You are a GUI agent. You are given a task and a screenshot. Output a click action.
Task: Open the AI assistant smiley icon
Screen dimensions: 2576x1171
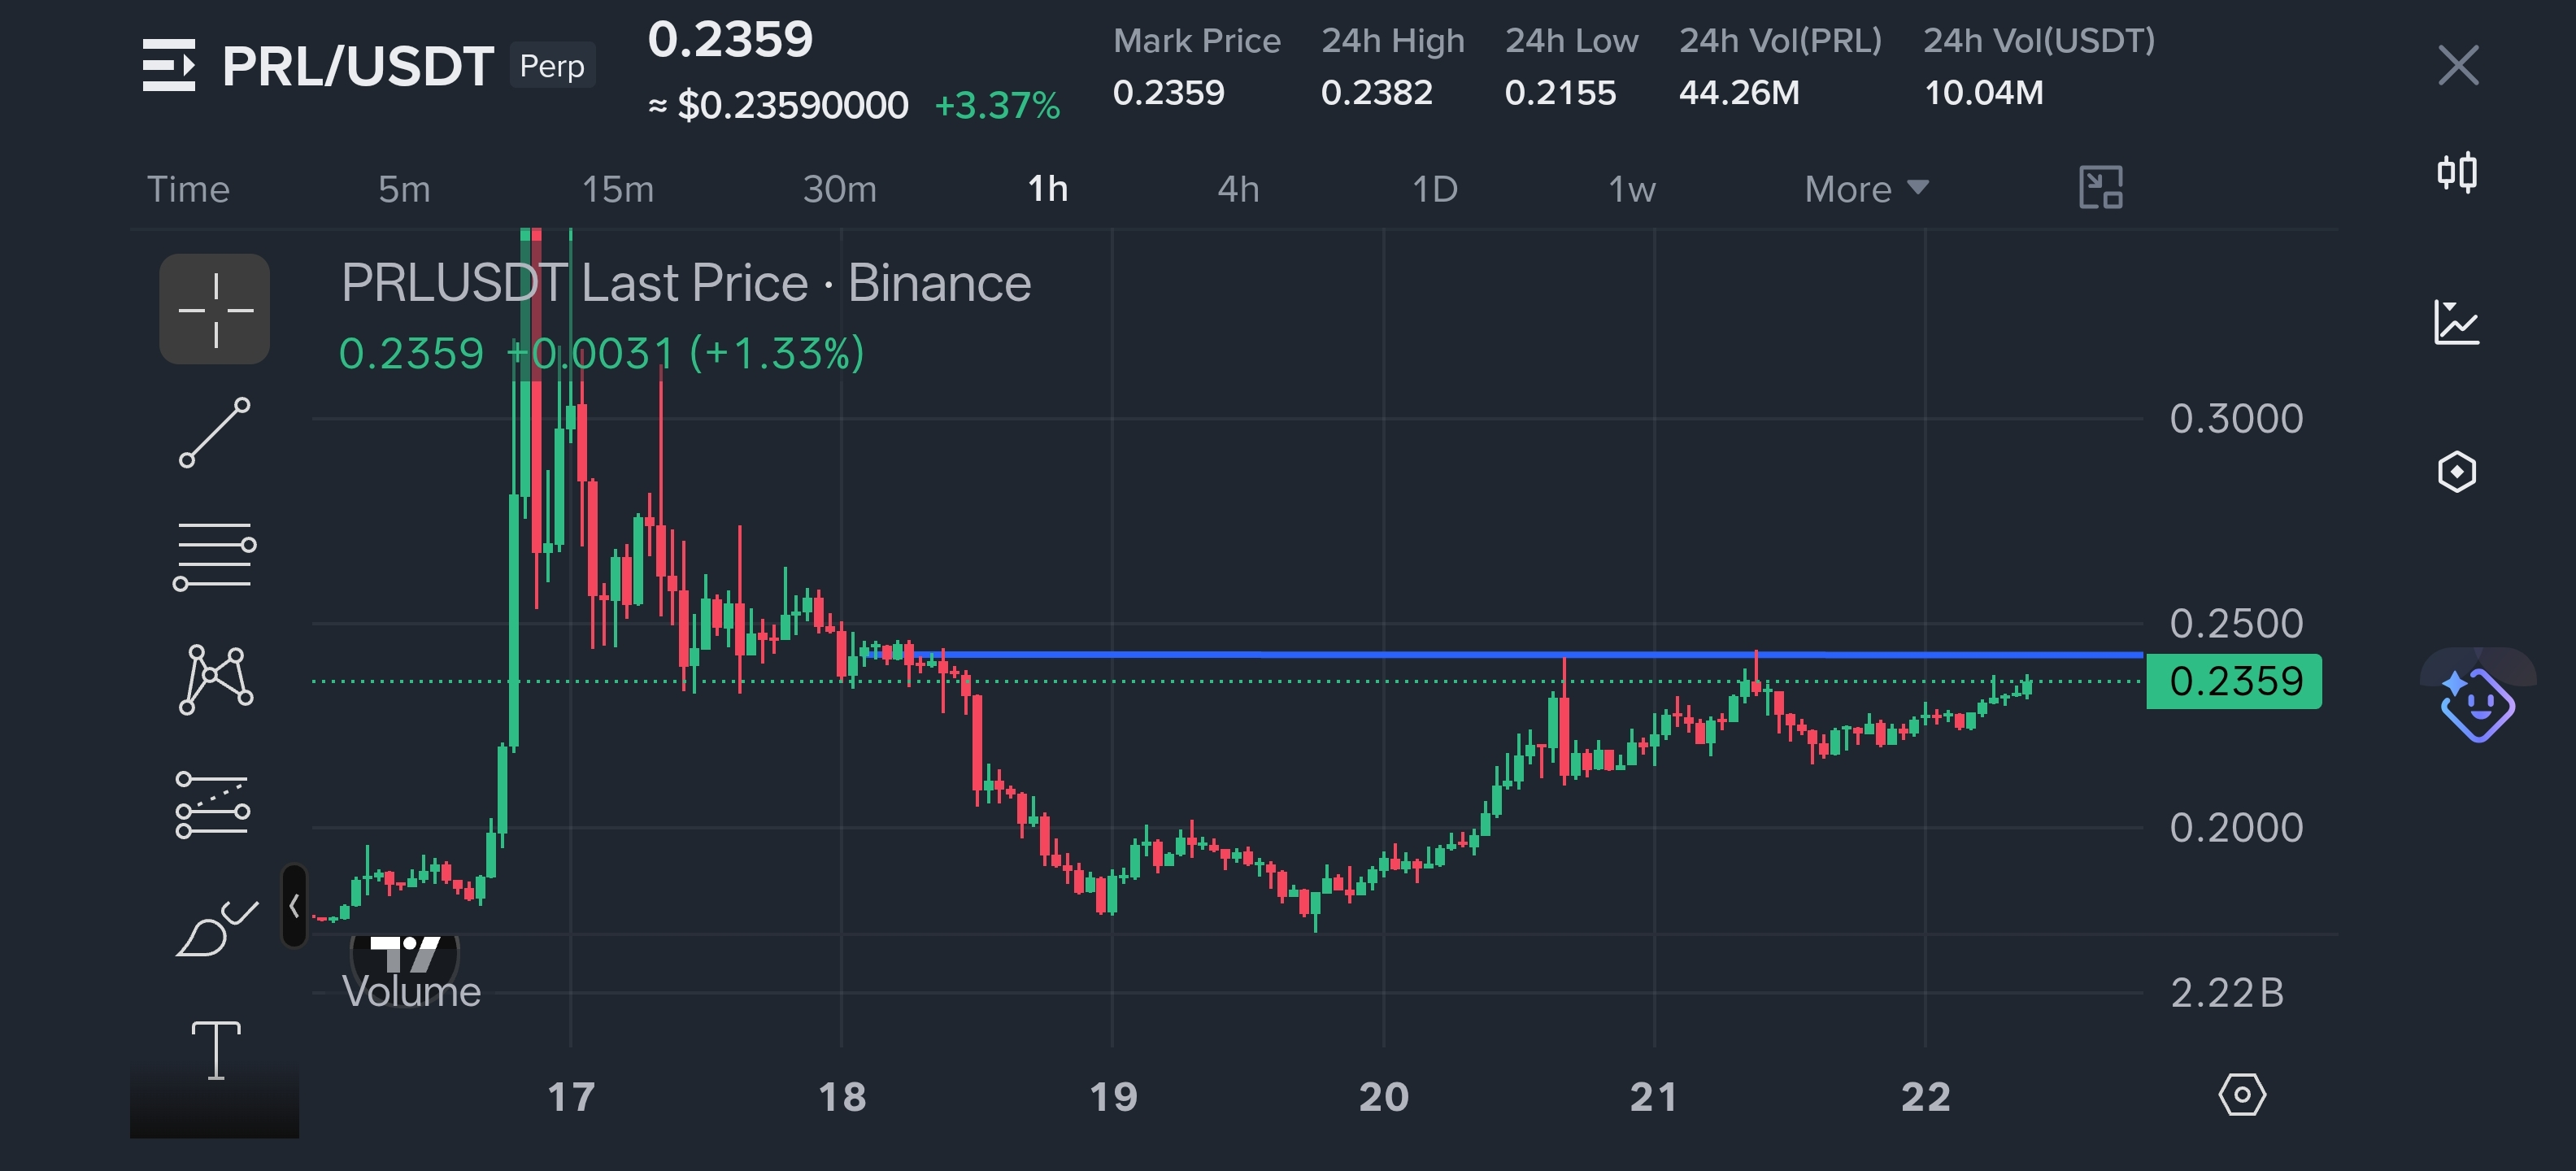click(x=2476, y=705)
